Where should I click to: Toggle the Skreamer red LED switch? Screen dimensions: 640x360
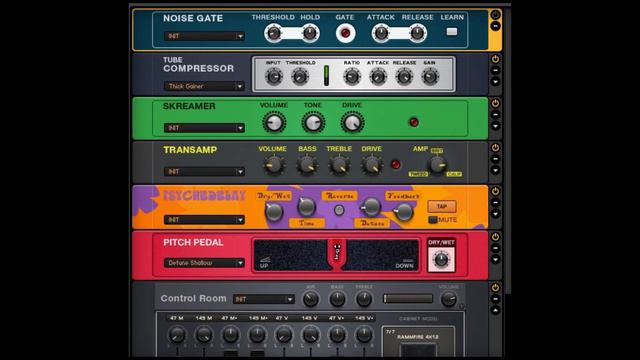[413, 122]
